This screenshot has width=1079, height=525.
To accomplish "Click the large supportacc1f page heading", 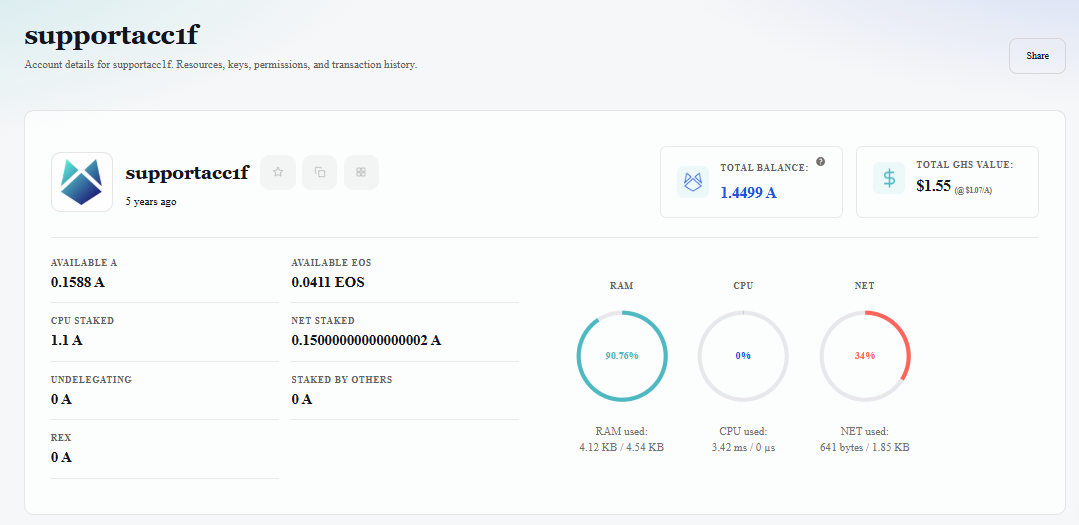I will pyautogui.click(x=111, y=36).
